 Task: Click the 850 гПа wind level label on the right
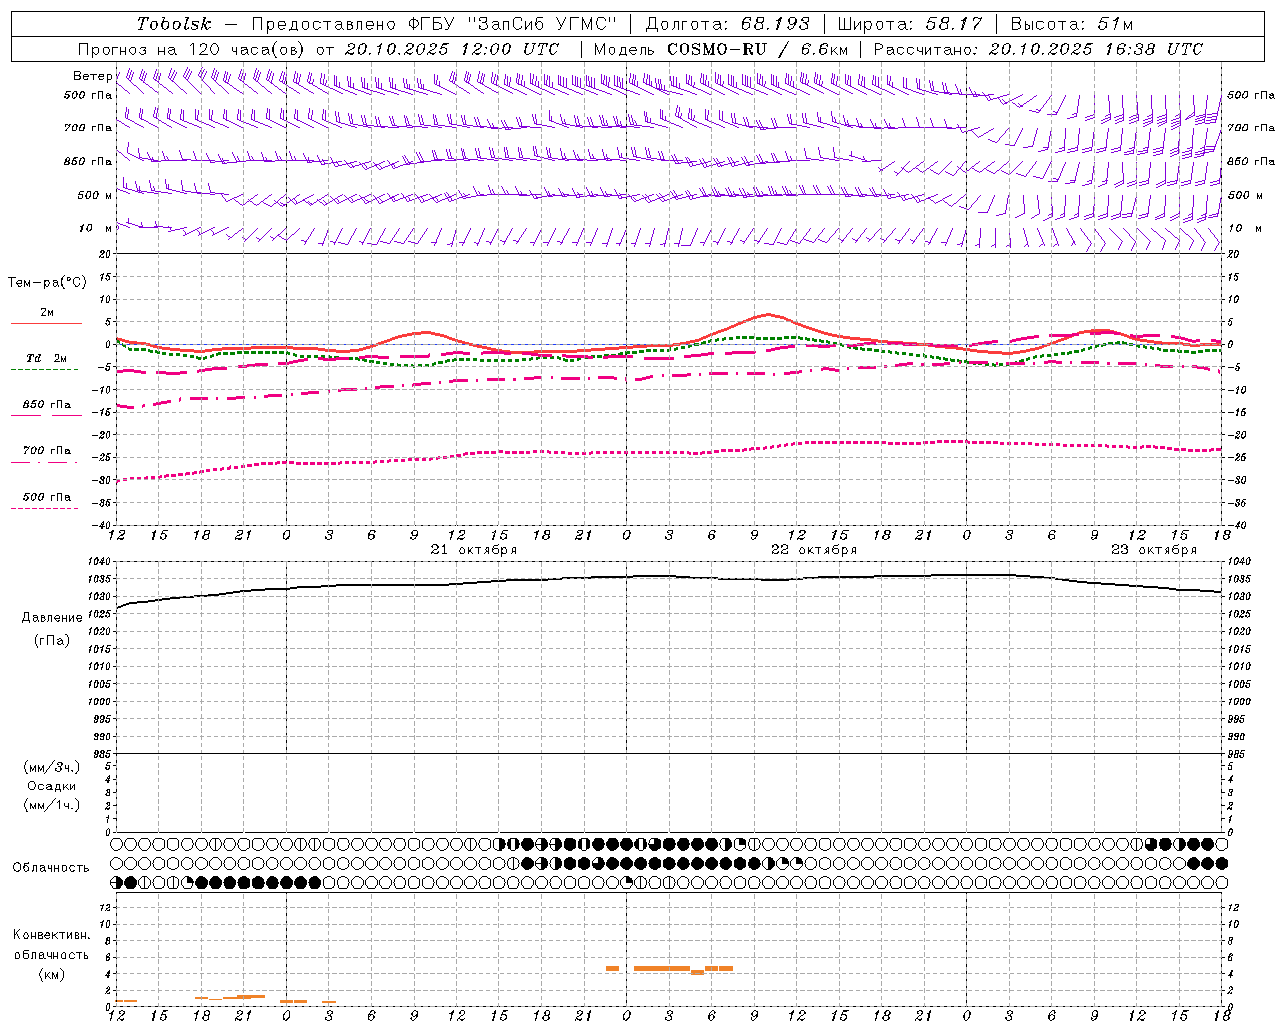[1251, 161]
